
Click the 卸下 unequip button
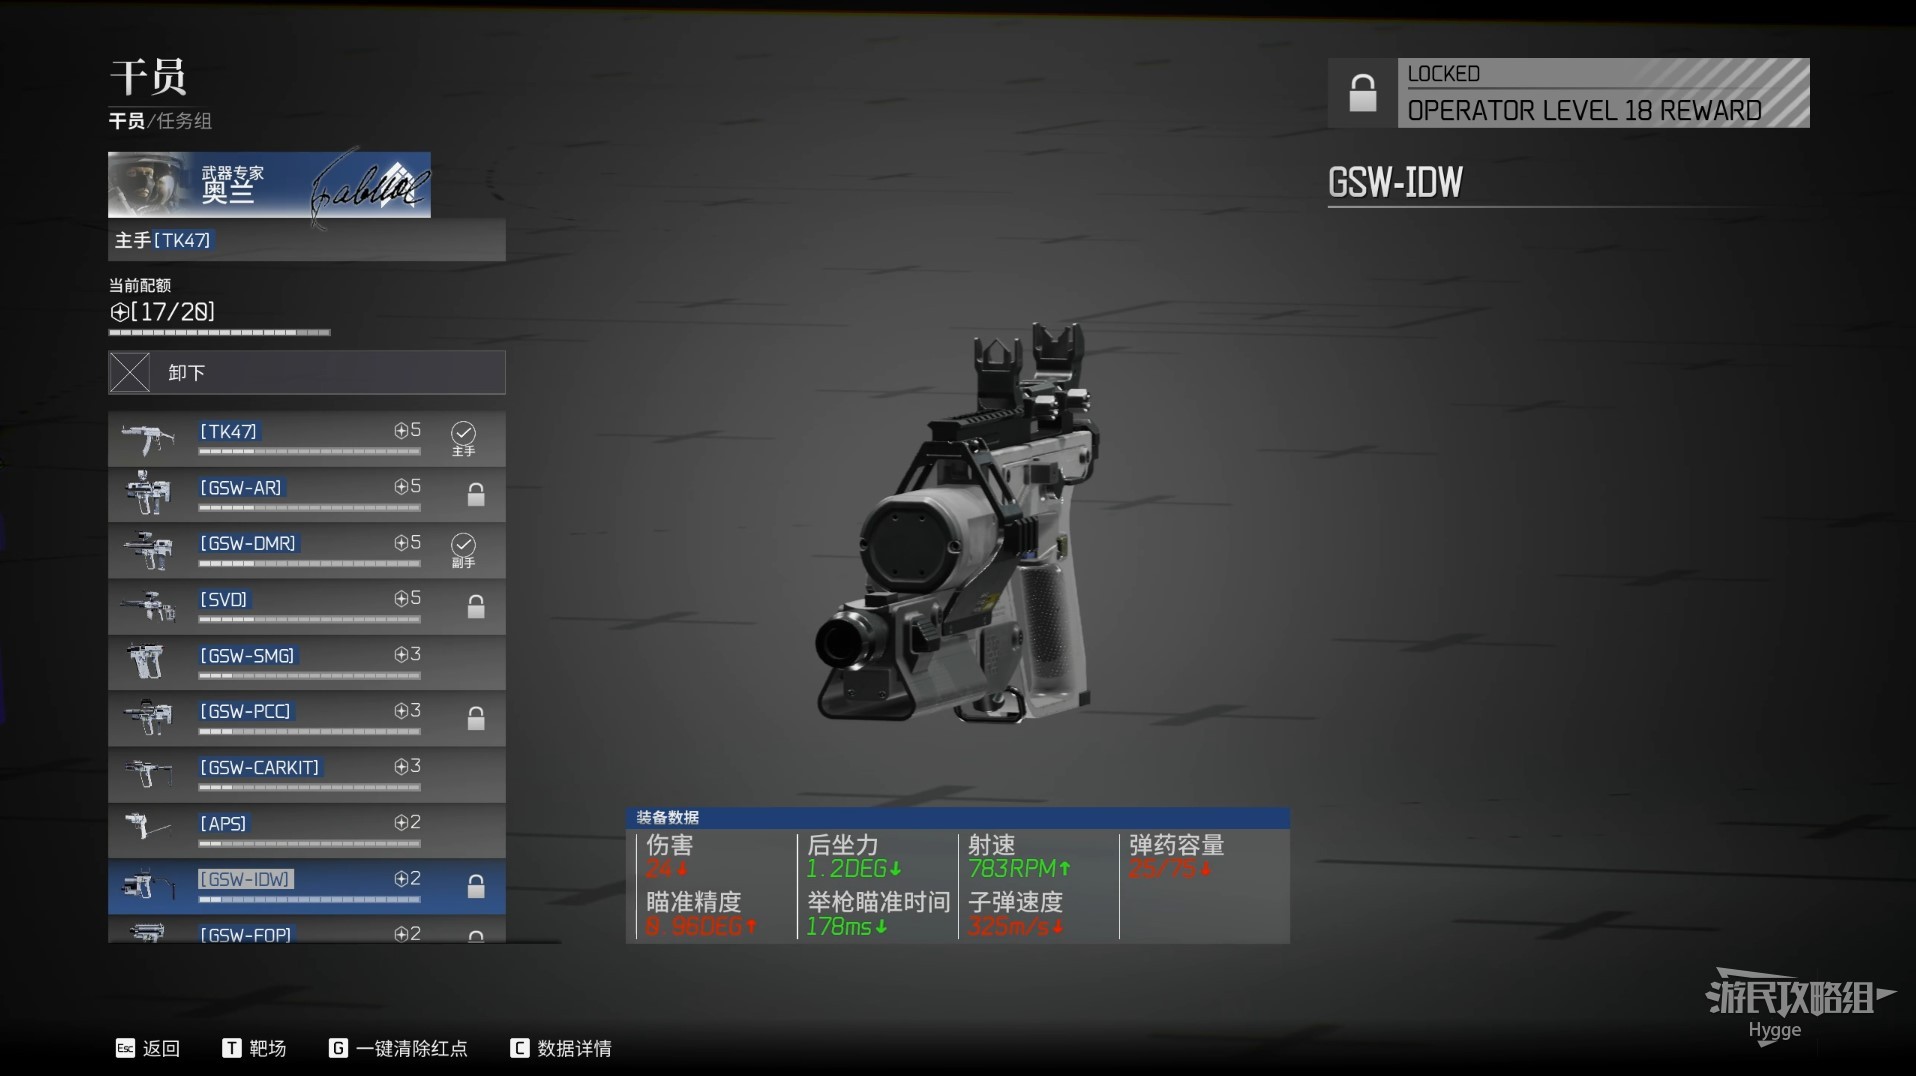(x=306, y=372)
